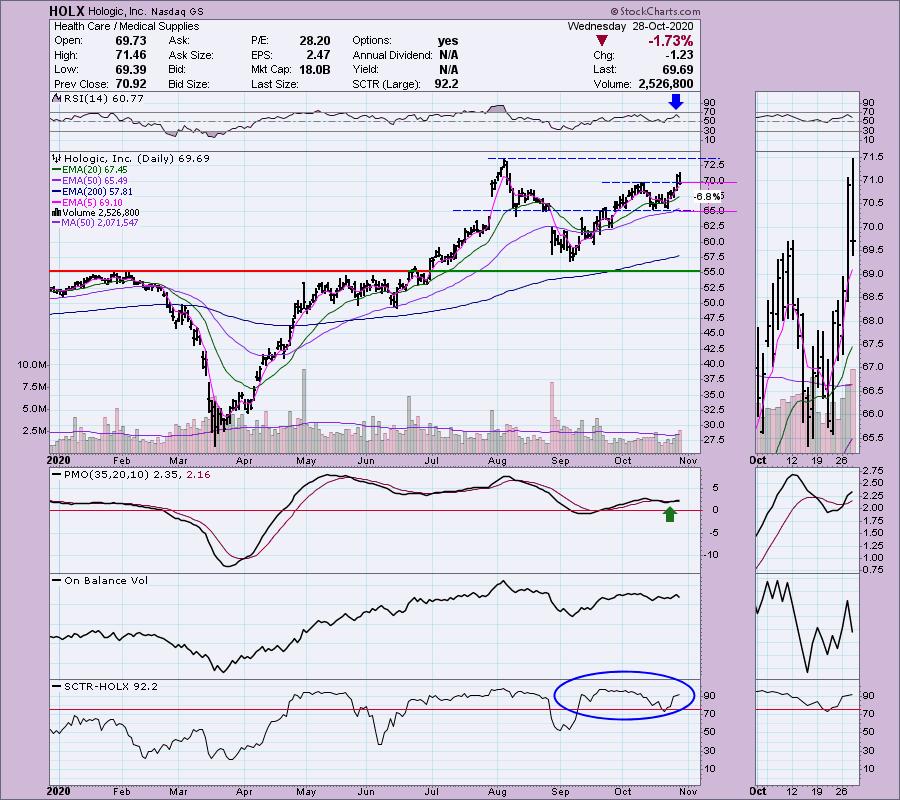
Task: Click the Bid Size label
Action: tap(189, 84)
